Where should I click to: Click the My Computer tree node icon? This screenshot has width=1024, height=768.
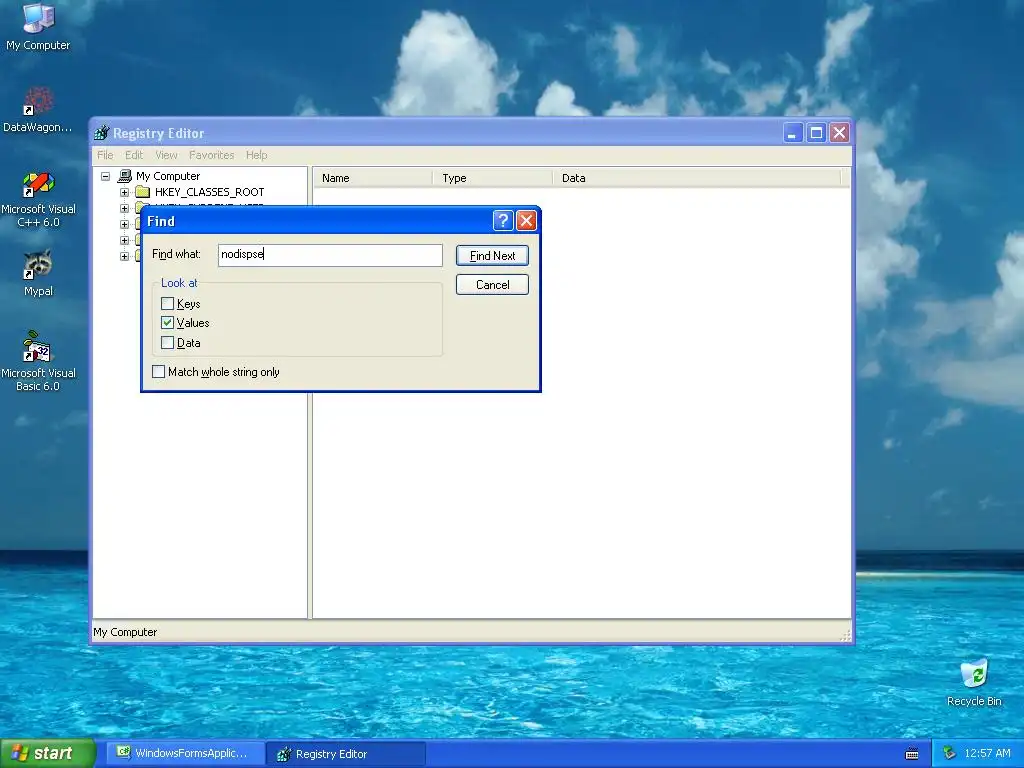point(124,176)
